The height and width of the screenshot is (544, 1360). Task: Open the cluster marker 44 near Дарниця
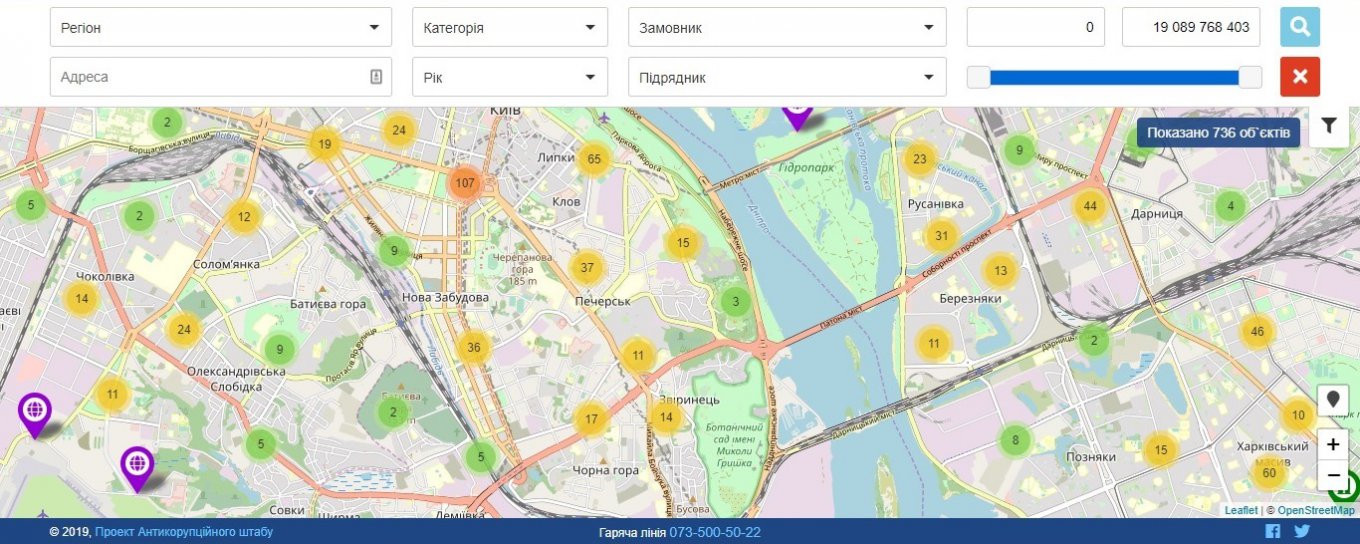[x=1090, y=206]
